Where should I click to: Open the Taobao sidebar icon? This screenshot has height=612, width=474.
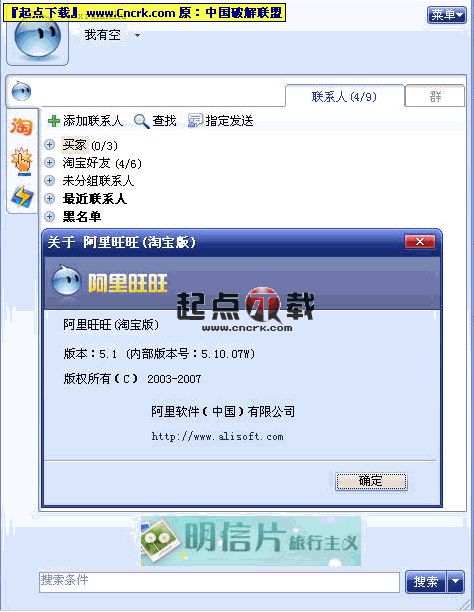pos(21,126)
